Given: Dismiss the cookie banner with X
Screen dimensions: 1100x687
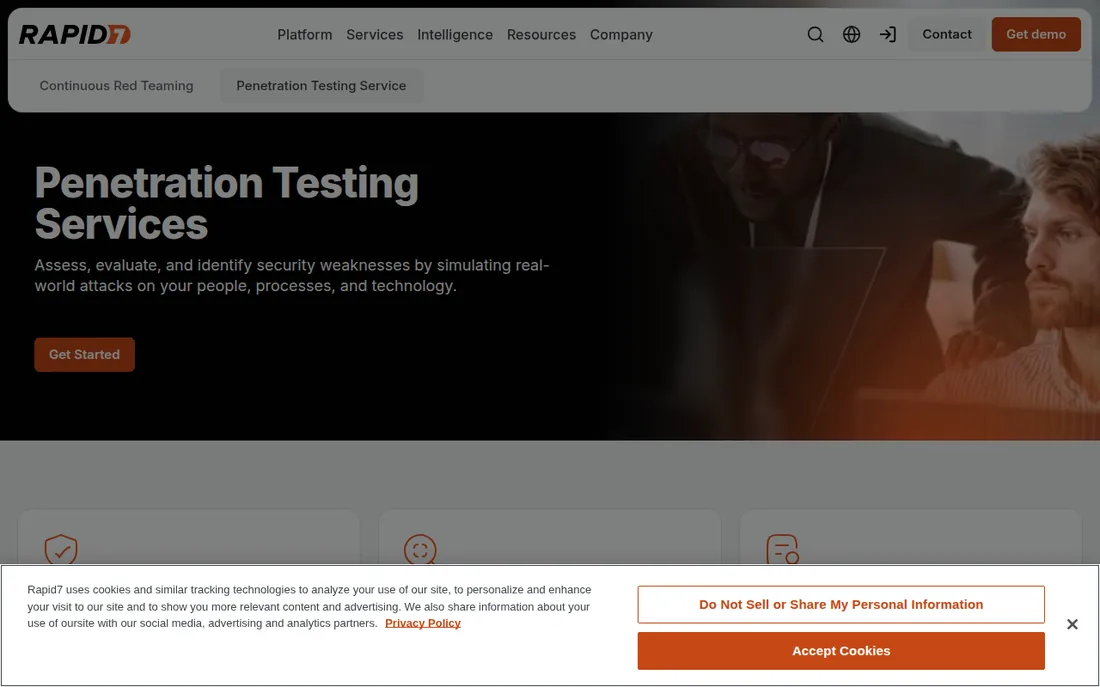Looking at the screenshot, I should click(1072, 624).
